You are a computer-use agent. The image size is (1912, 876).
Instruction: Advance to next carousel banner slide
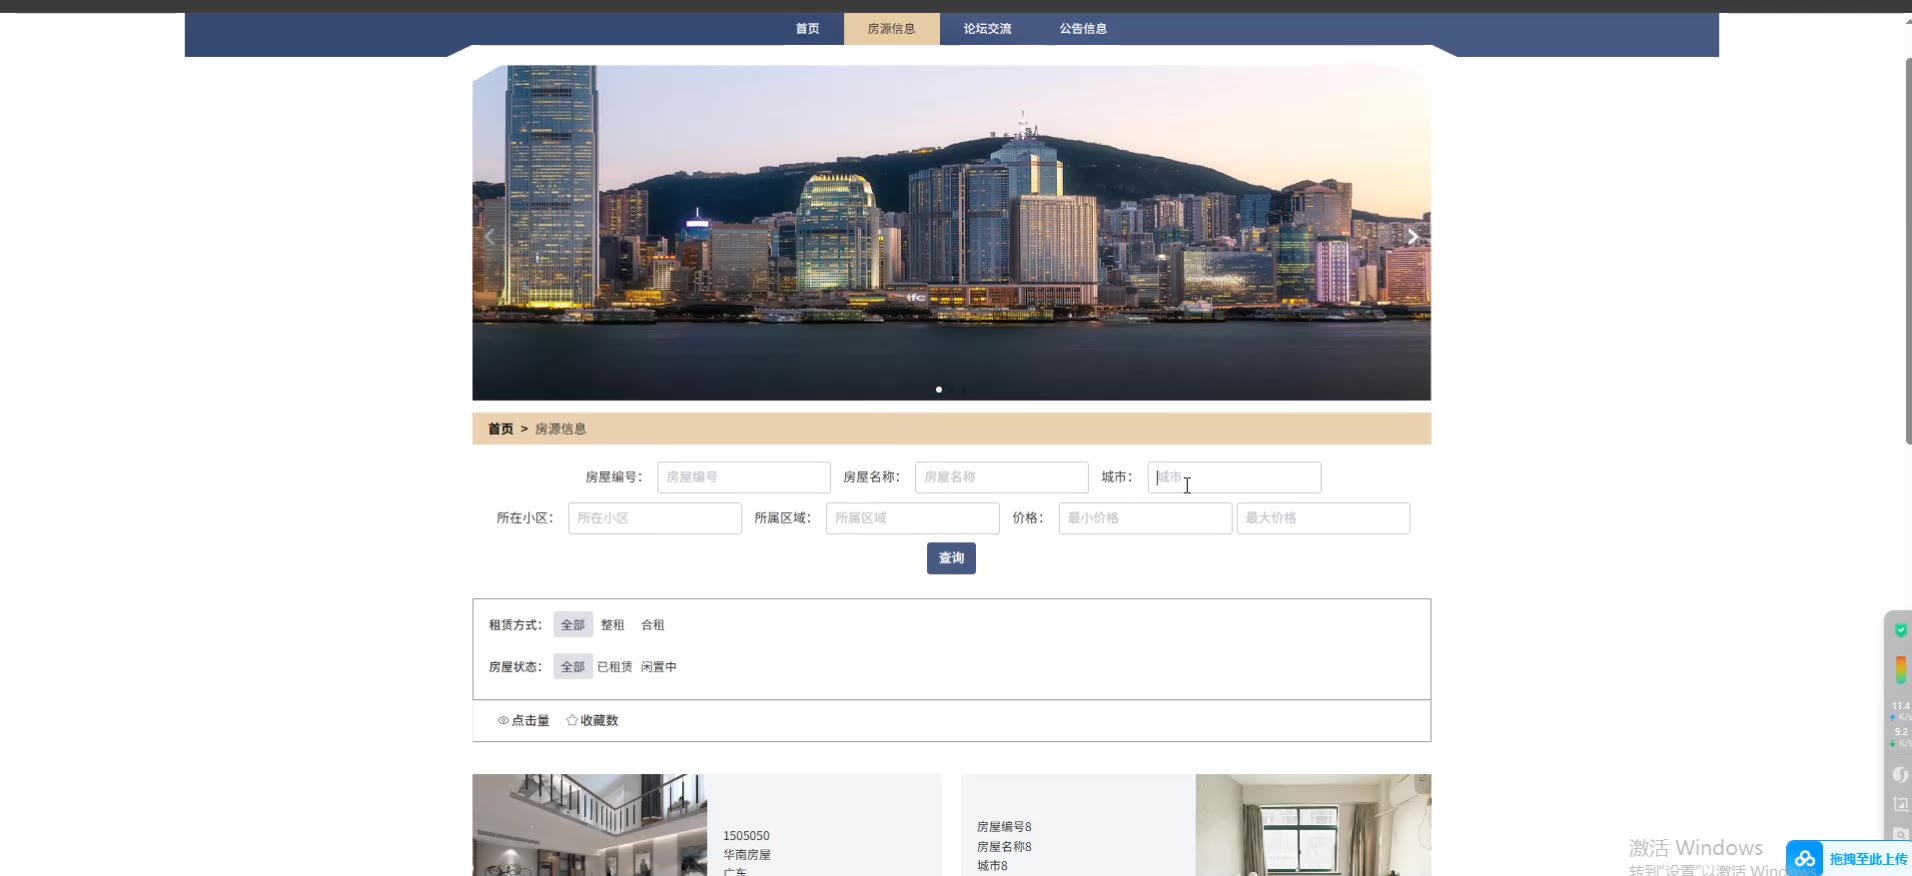1413,237
